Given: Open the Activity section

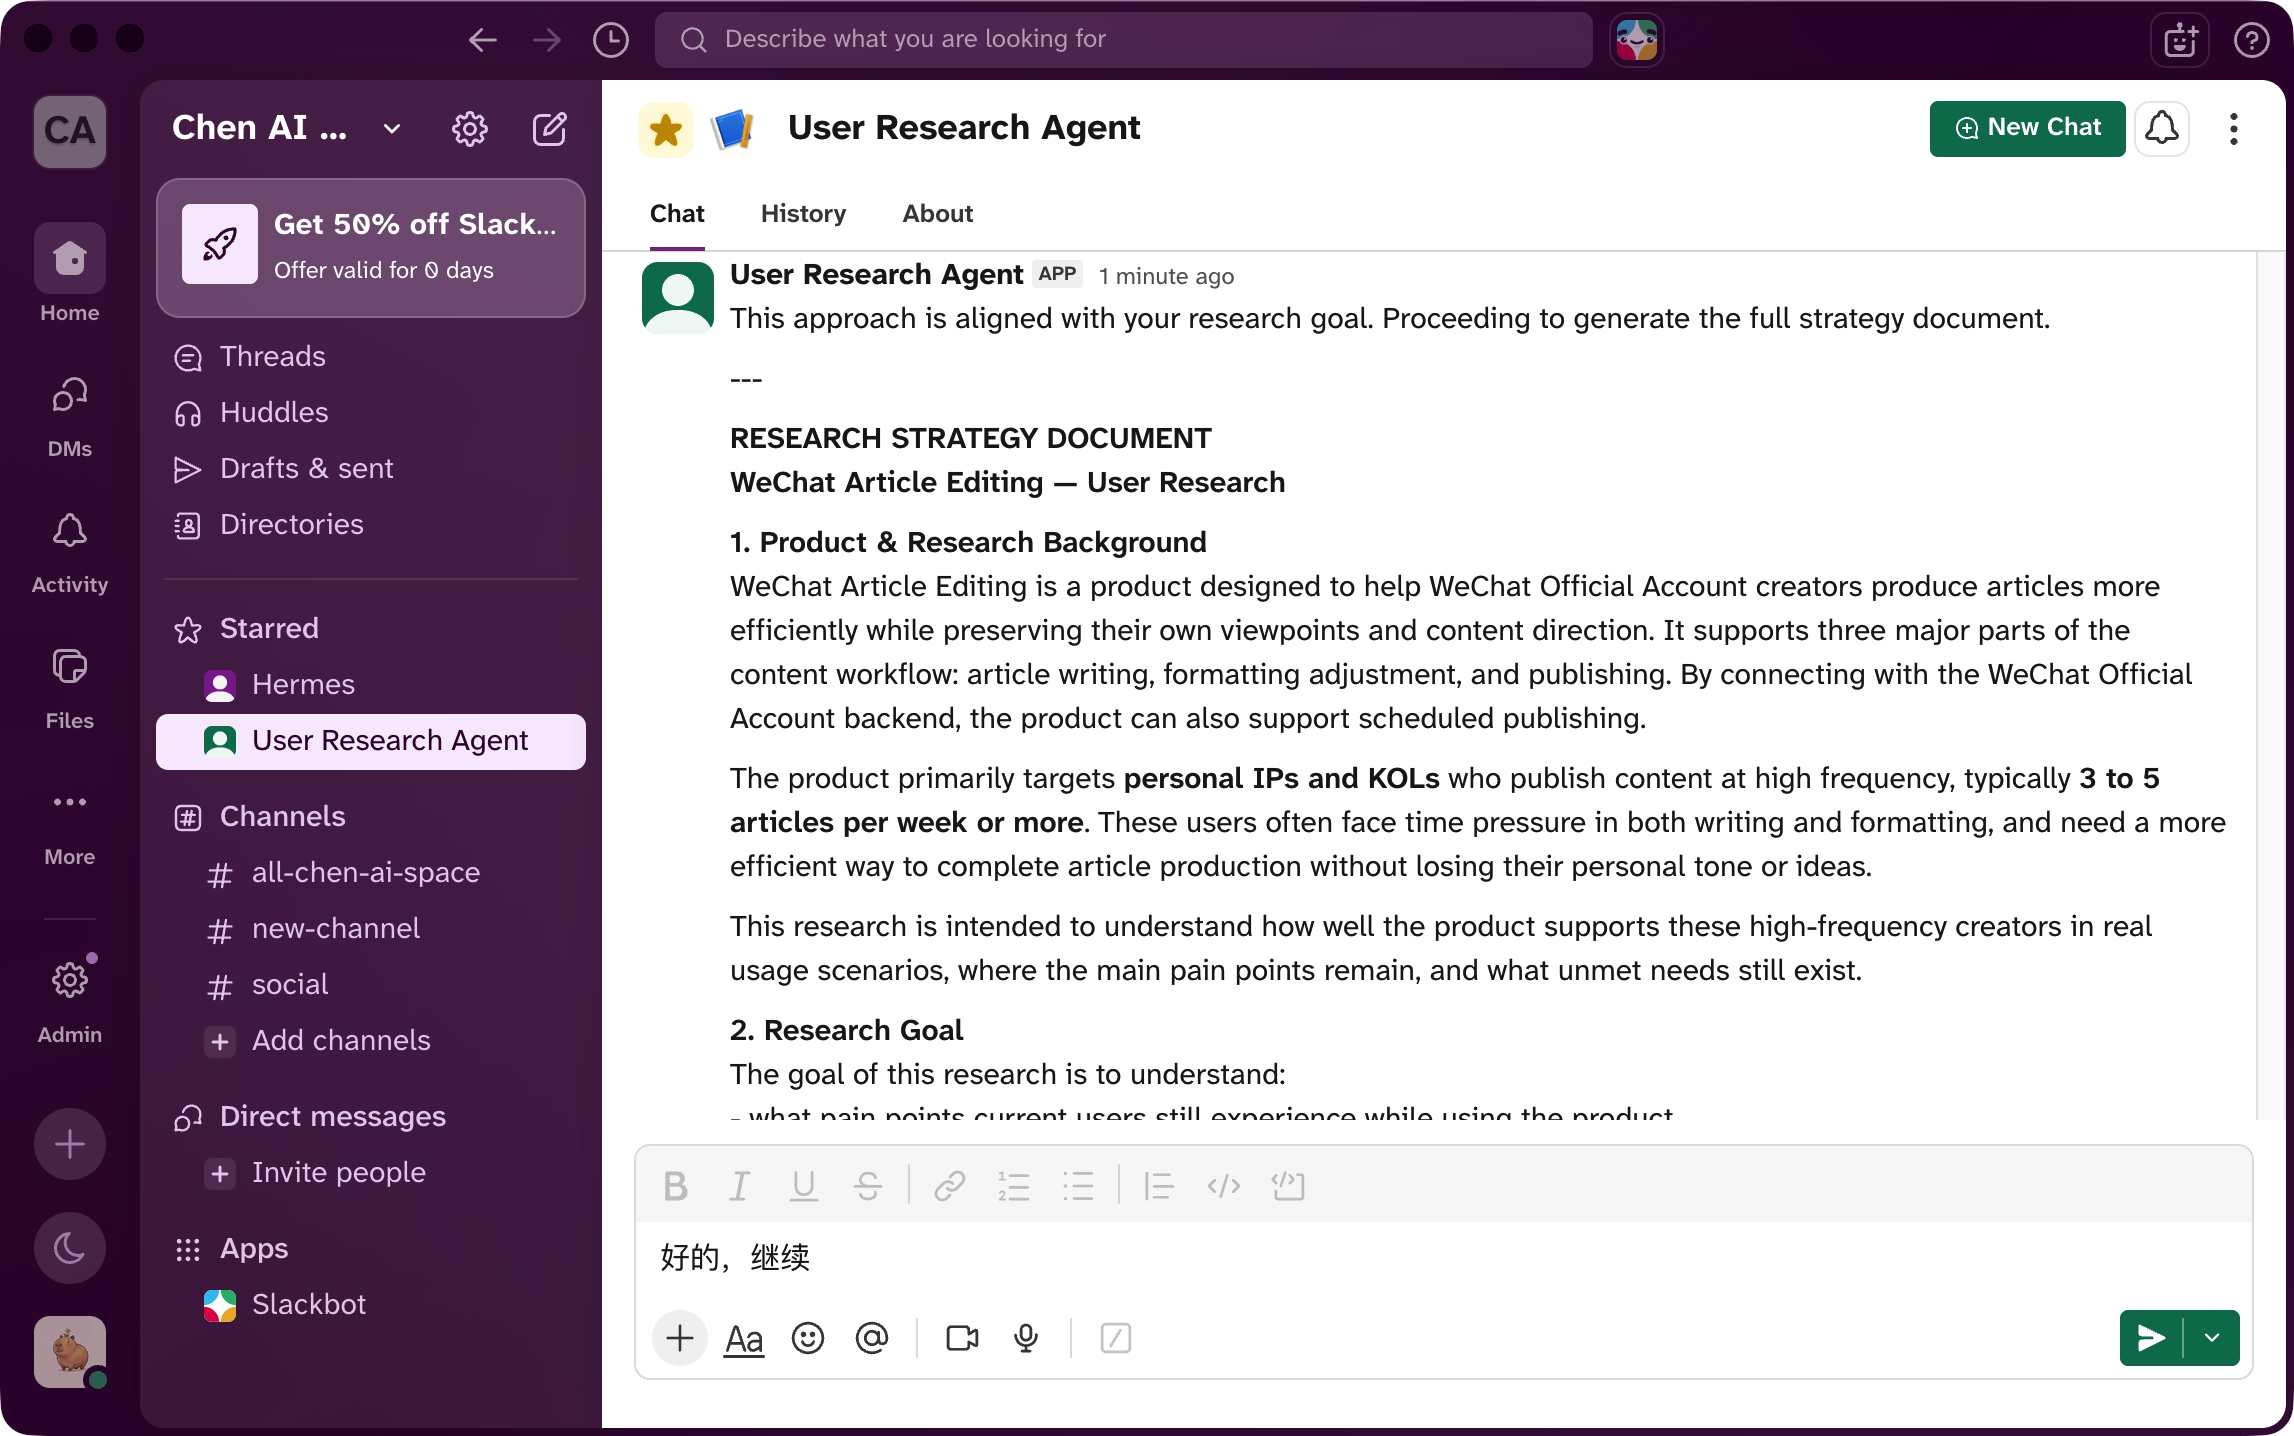Looking at the screenshot, I should pos(70,552).
